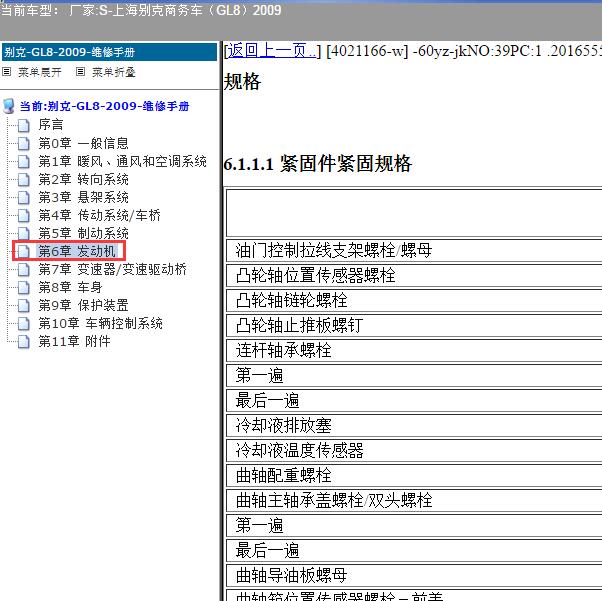Click the page icon beside 第9章 保护装置
Viewport: 602px width, 601px height.
tap(23, 305)
